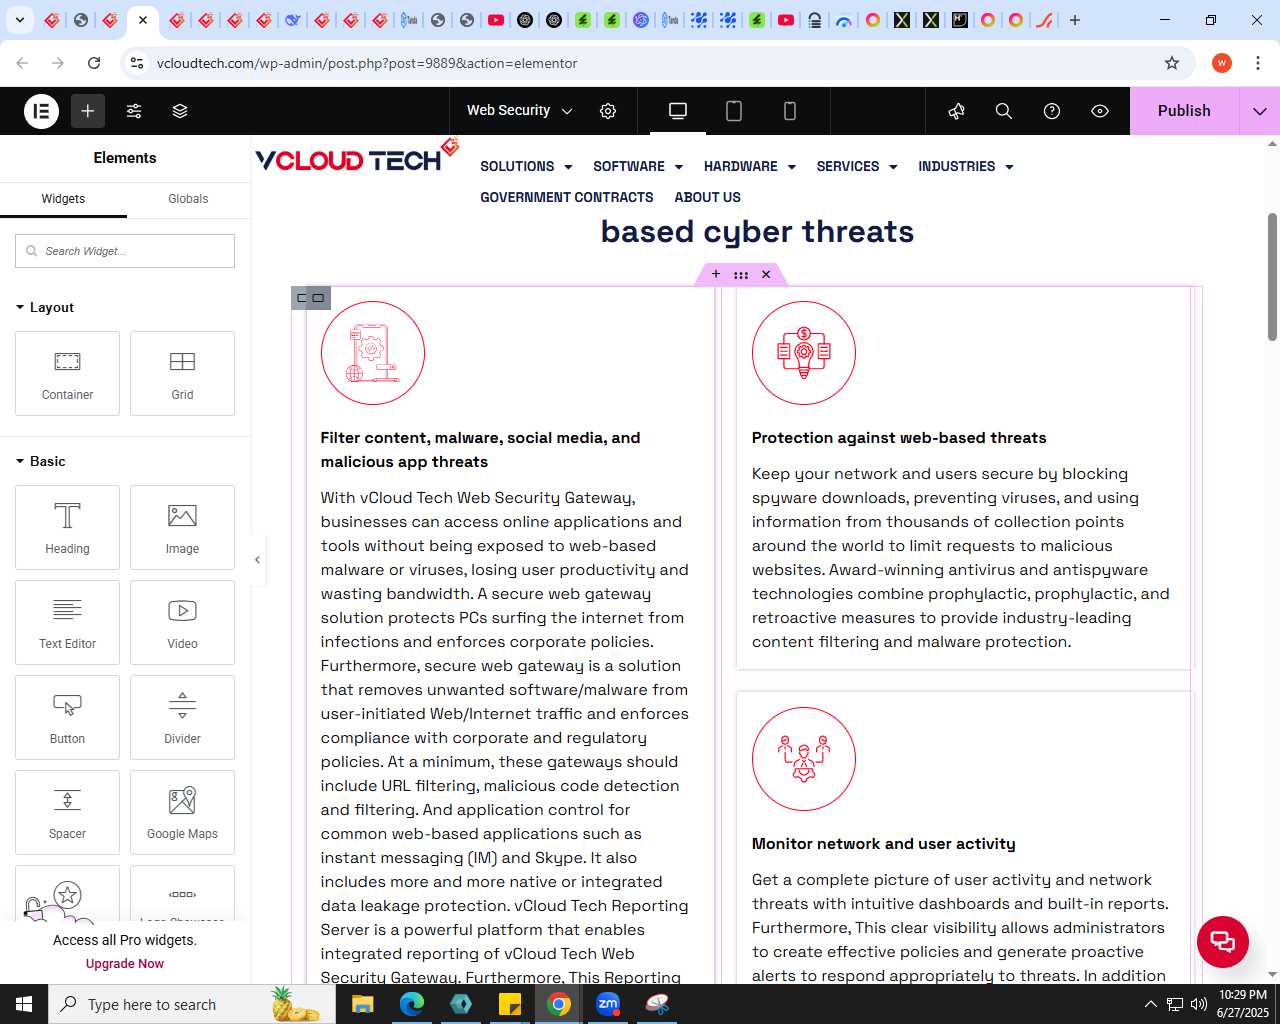
Task: Open About Us menu item
Action: pyautogui.click(x=708, y=197)
